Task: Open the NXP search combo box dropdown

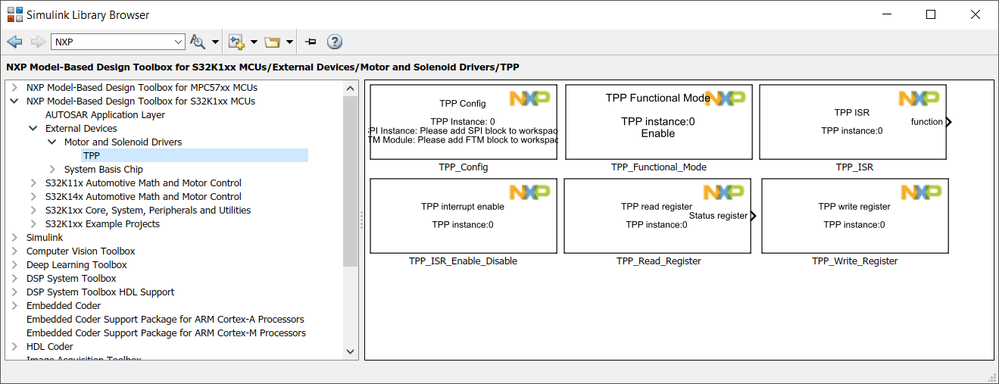Action: [178, 42]
